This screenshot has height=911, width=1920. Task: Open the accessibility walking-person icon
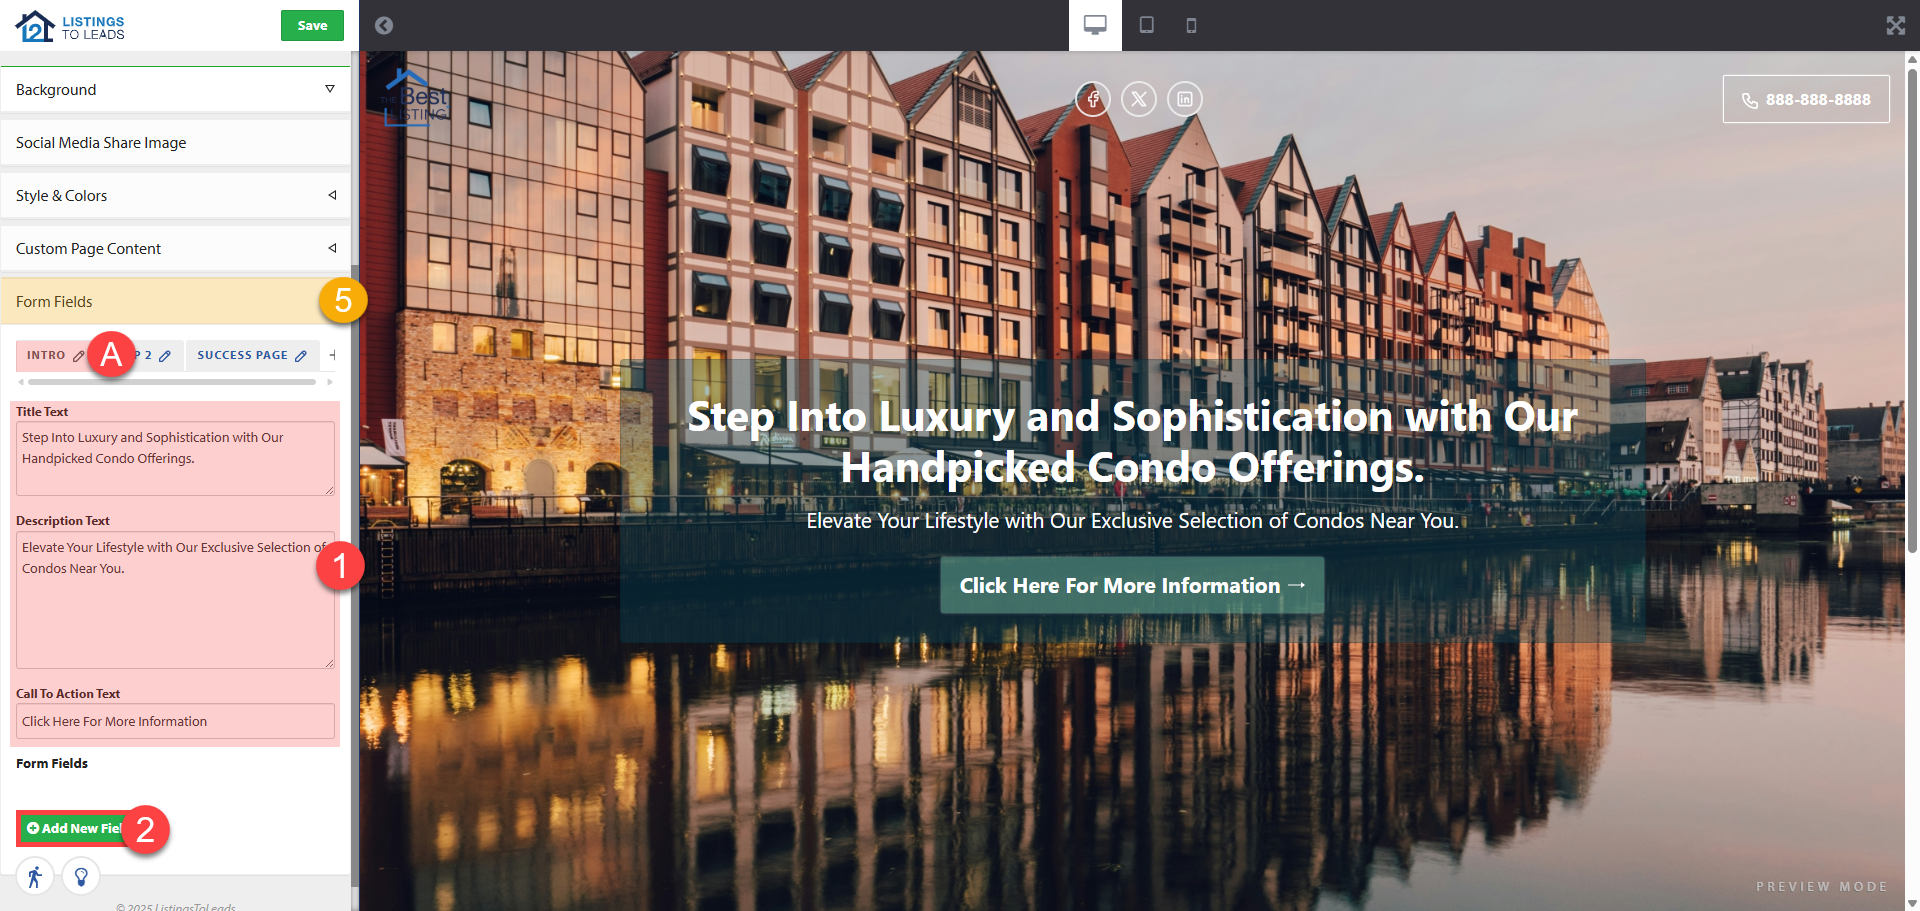point(35,877)
